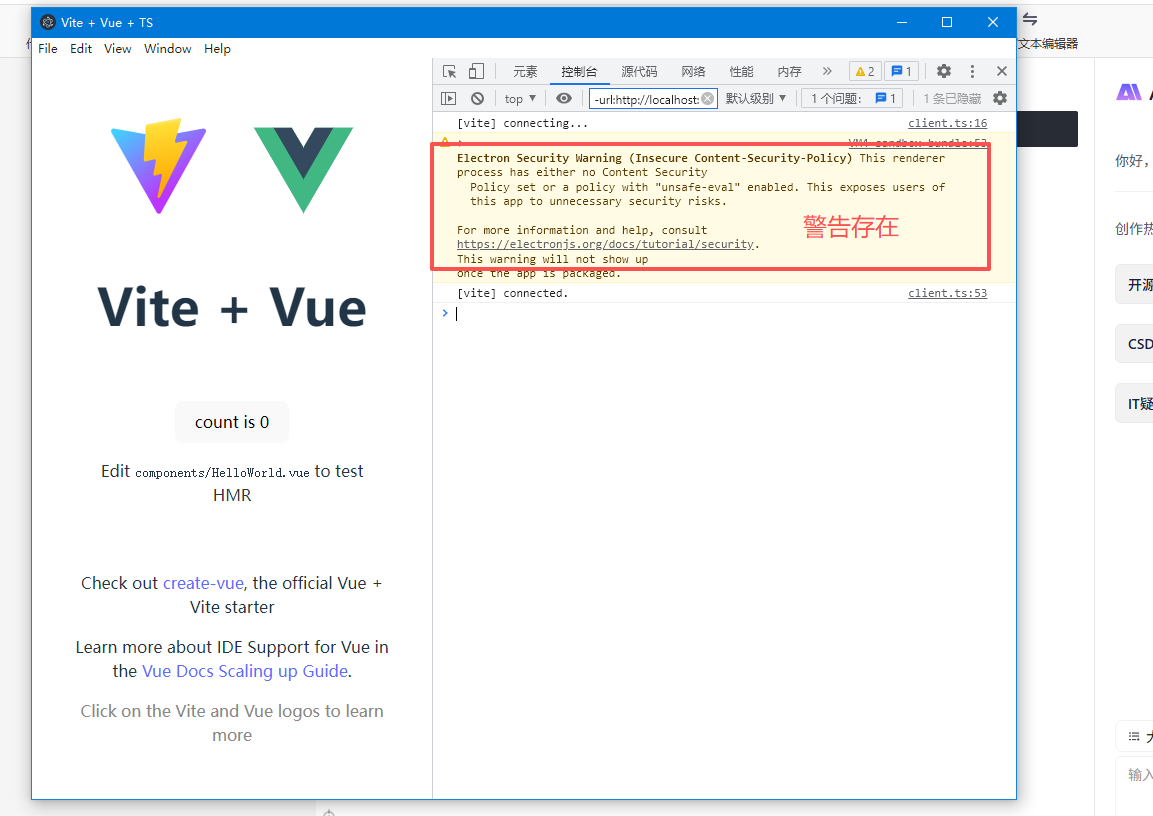
Task: Open the 元素 (Elements) tab
Action: (525, 71)
